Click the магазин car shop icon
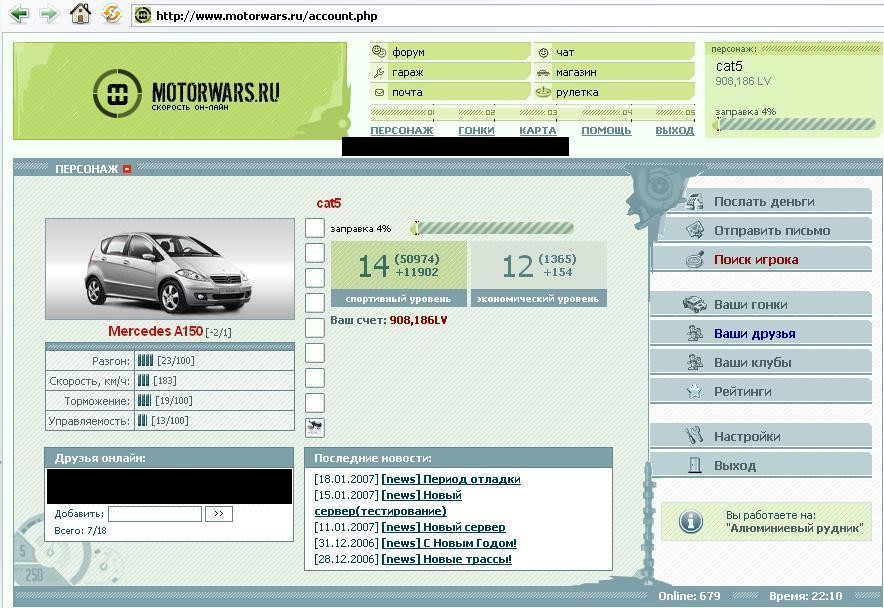 pos(543,72)
